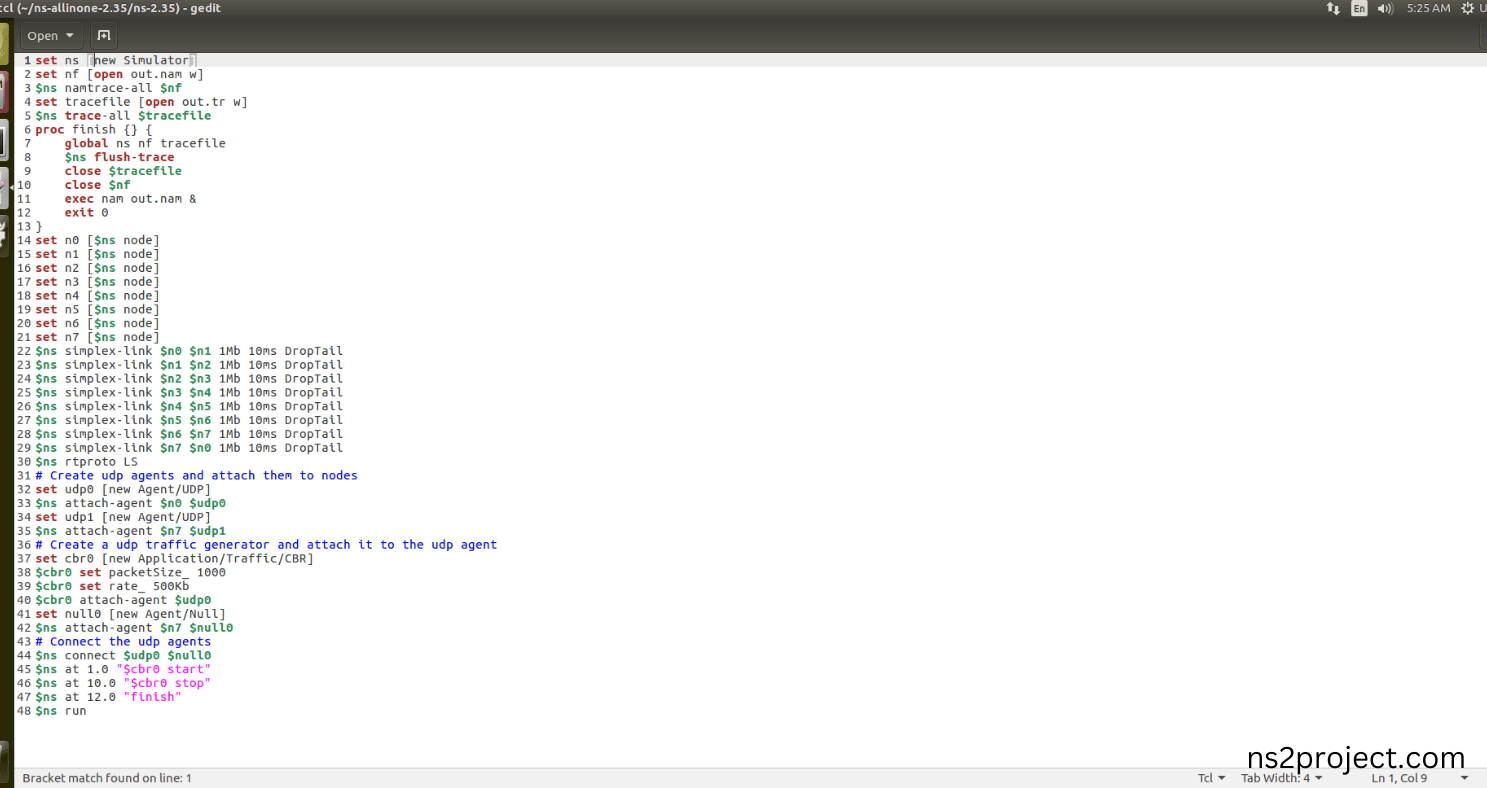Click line 'set nf [open out.nam w]'
This screenshot has height=788, width=1487.
(x=119, y=74)
